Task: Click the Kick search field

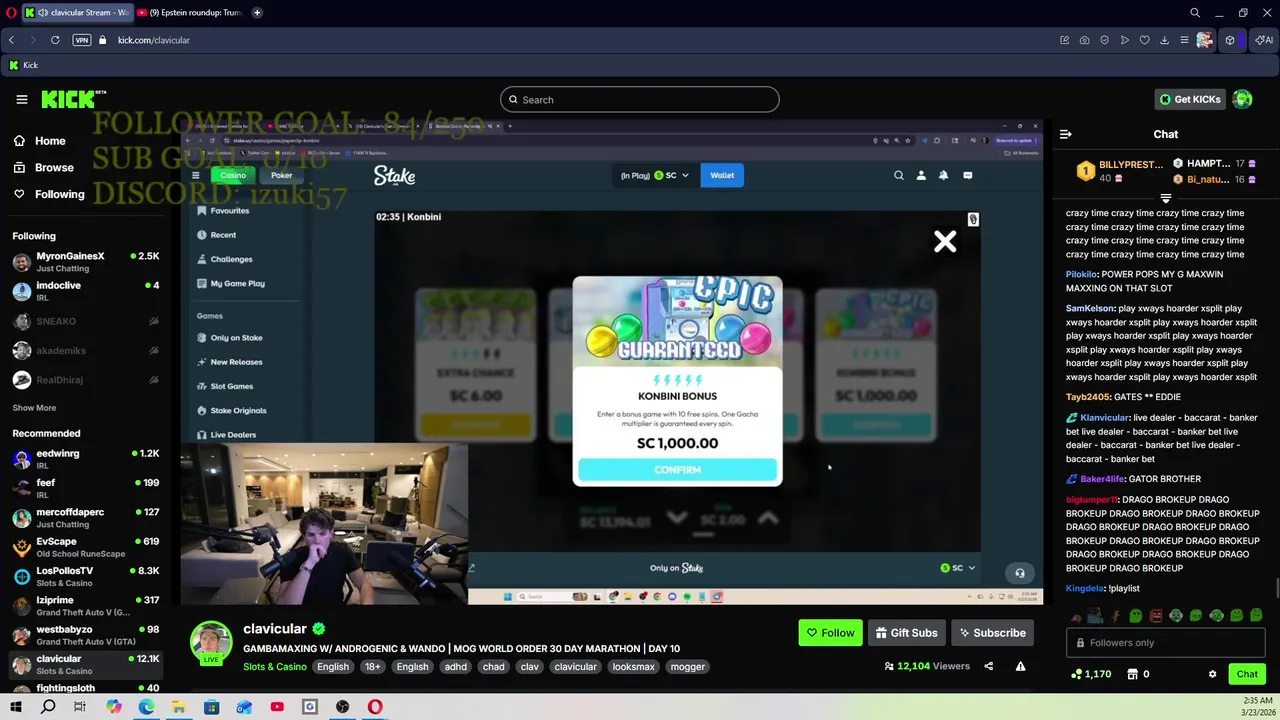Action: click(640, 99)
